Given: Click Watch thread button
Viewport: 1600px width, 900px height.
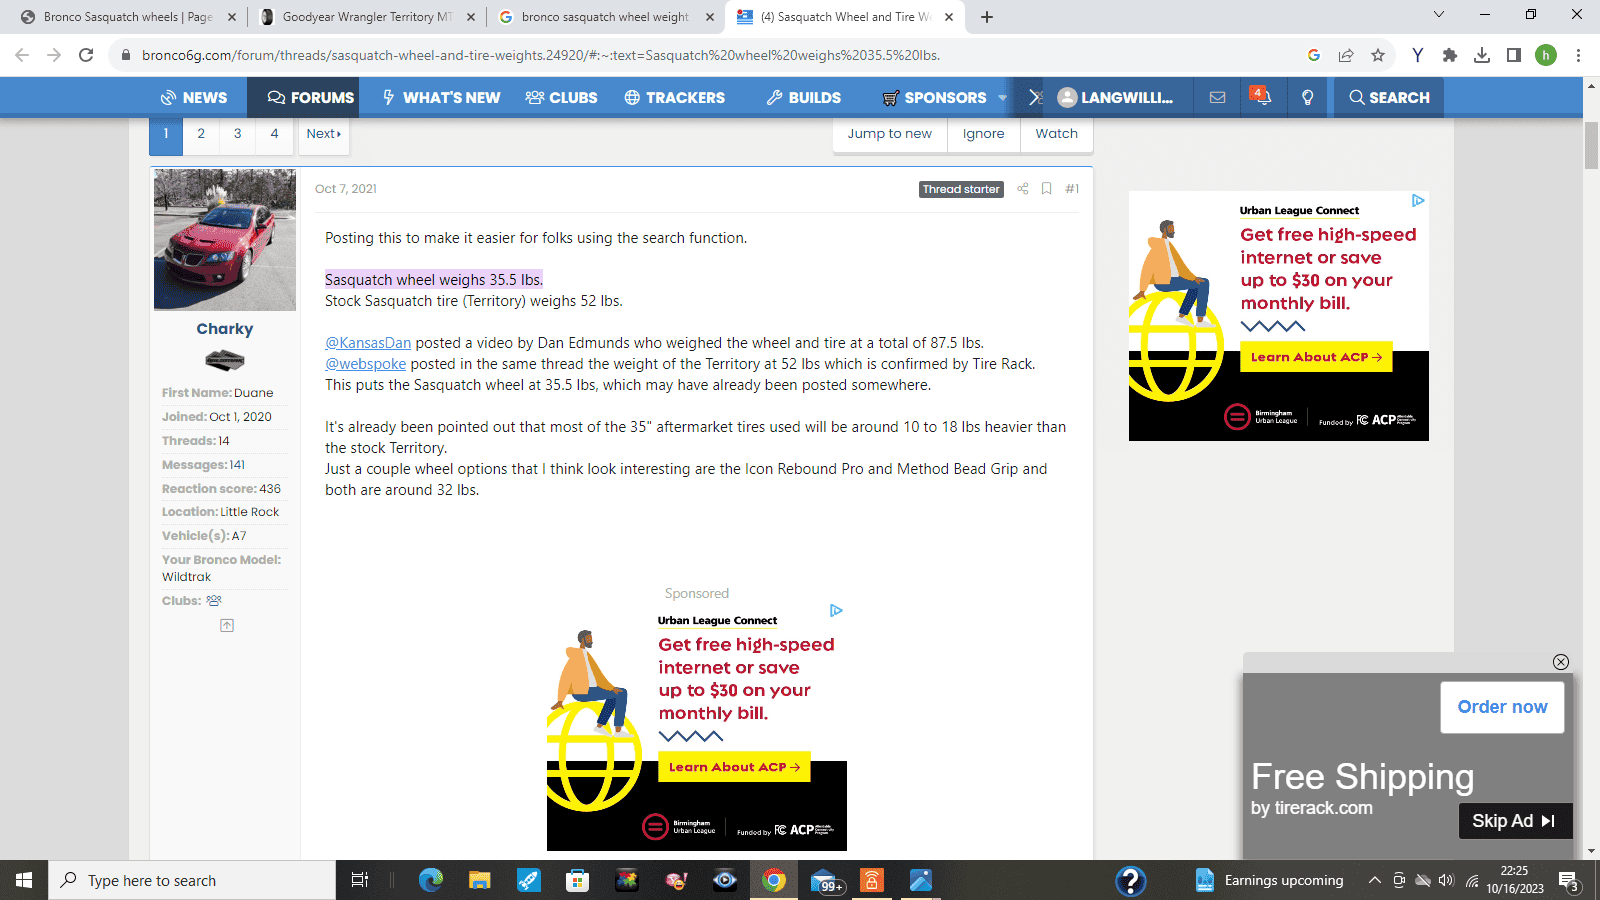Looking at the screenshot, I should point(1056,134).
